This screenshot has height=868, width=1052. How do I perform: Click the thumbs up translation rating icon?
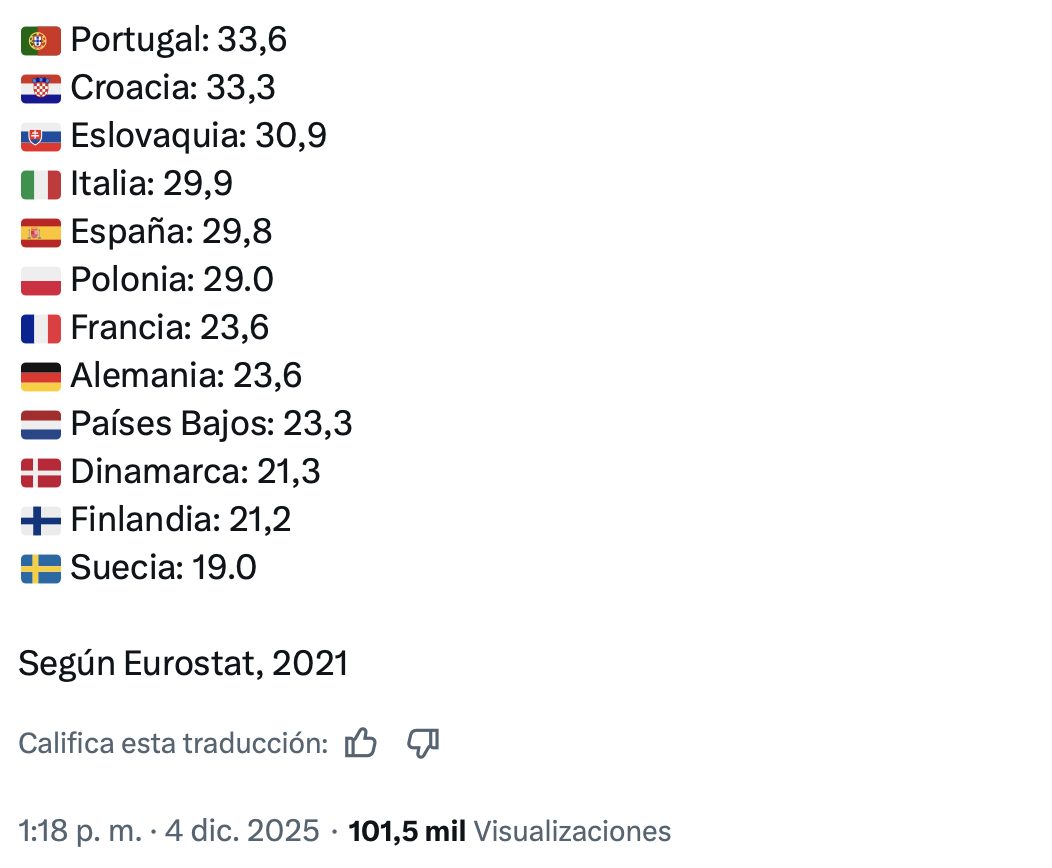[x=360, y=743]
